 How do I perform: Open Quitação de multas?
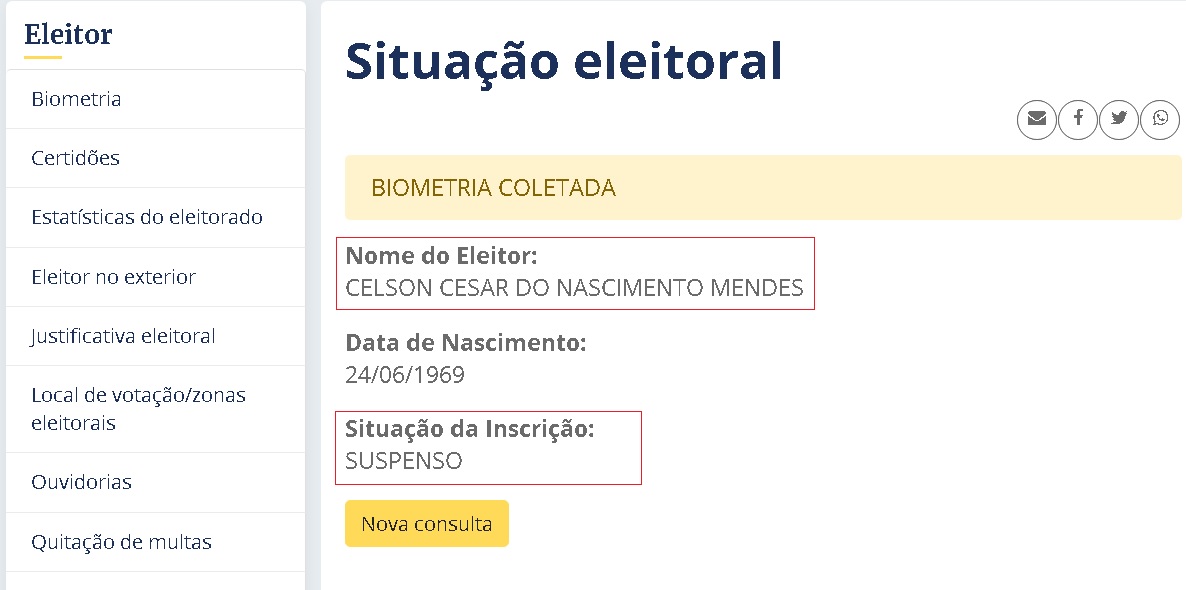pos(121,542)
